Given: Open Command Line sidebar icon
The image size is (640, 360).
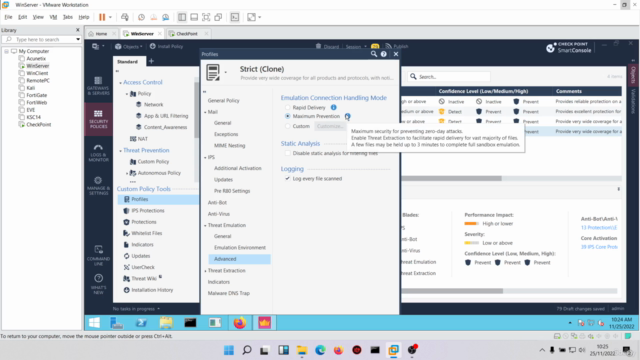Looking at the screenshot, I should pyautogui.click(x=98, y=255).
